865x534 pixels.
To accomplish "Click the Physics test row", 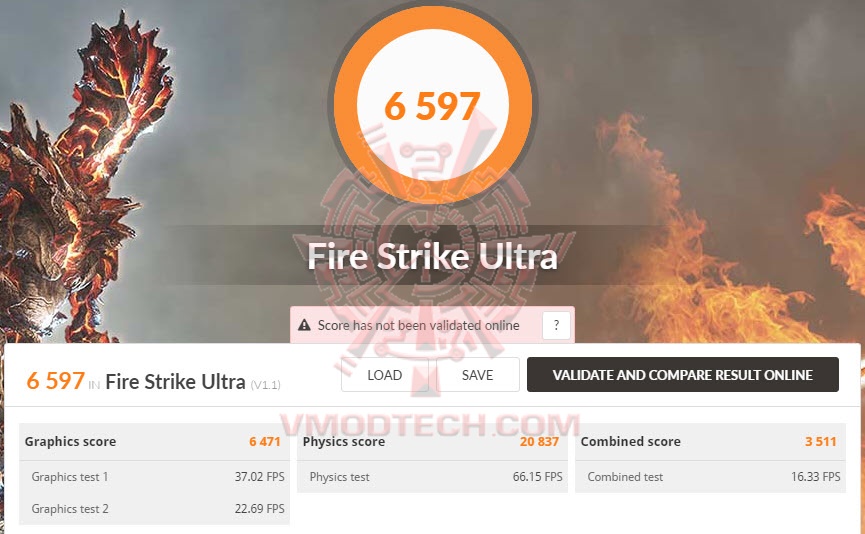I will coord(432,477).
